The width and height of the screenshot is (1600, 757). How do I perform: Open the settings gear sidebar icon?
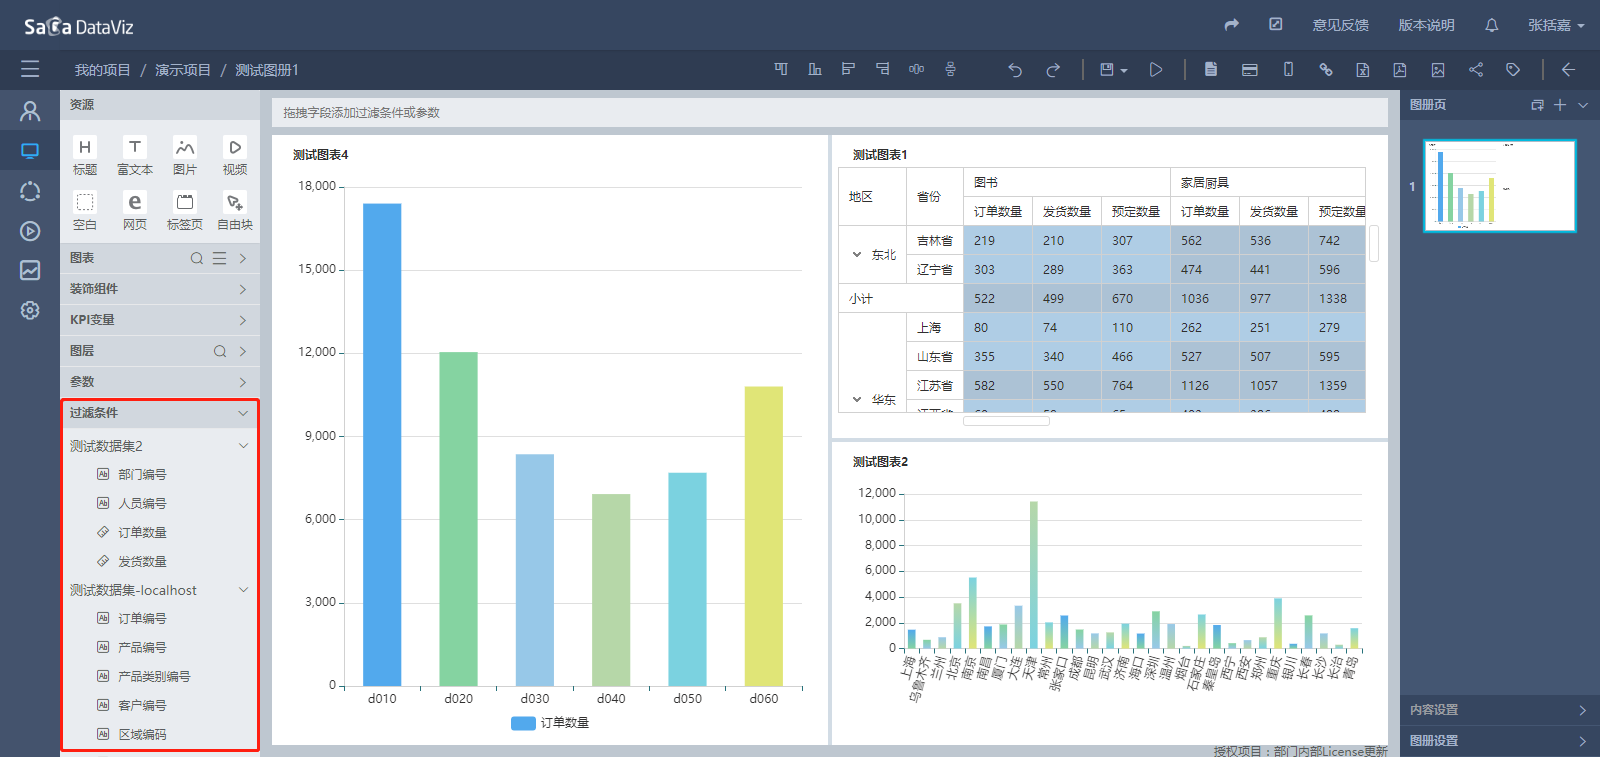[30, 310]
